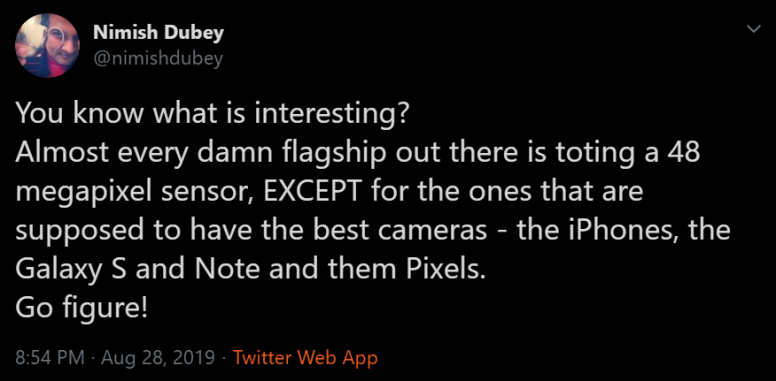Expand the tweet options chevron
776x381 pixels.
click(x=753, y=30)
